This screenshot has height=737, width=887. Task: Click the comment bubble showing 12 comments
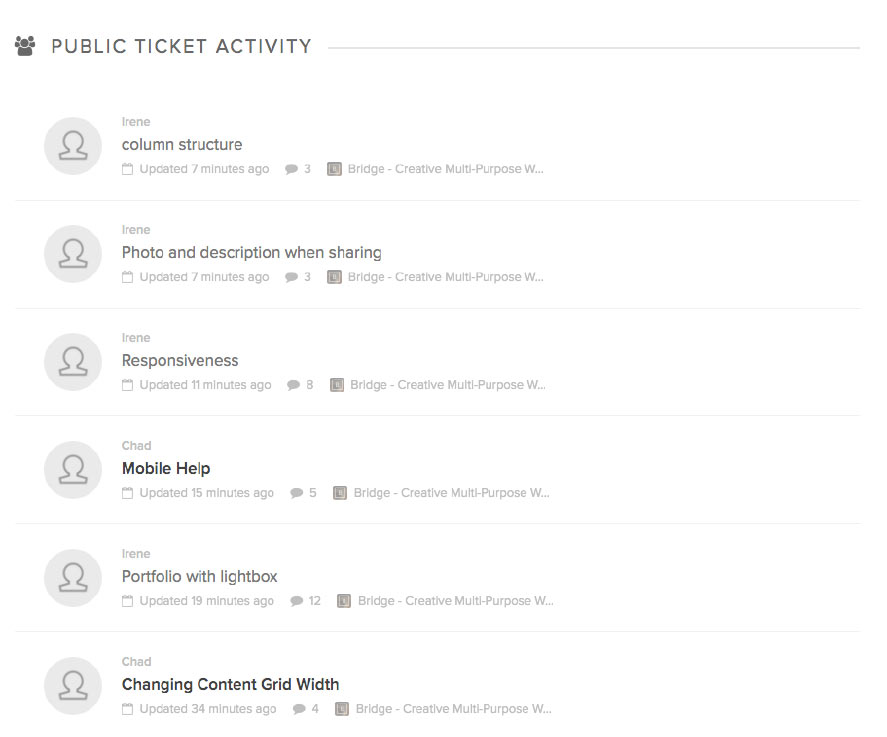(x=296, y=601)
